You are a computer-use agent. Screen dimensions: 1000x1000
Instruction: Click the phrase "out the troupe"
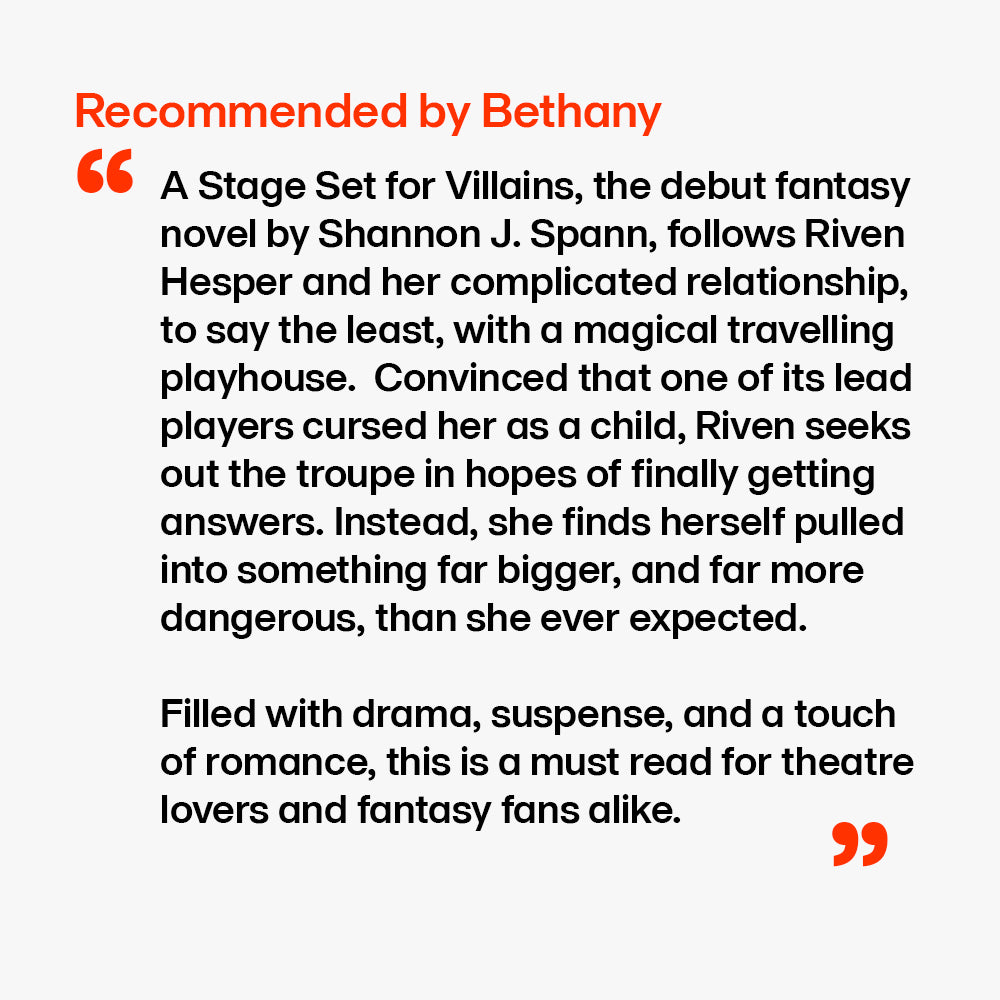[269, 475]
